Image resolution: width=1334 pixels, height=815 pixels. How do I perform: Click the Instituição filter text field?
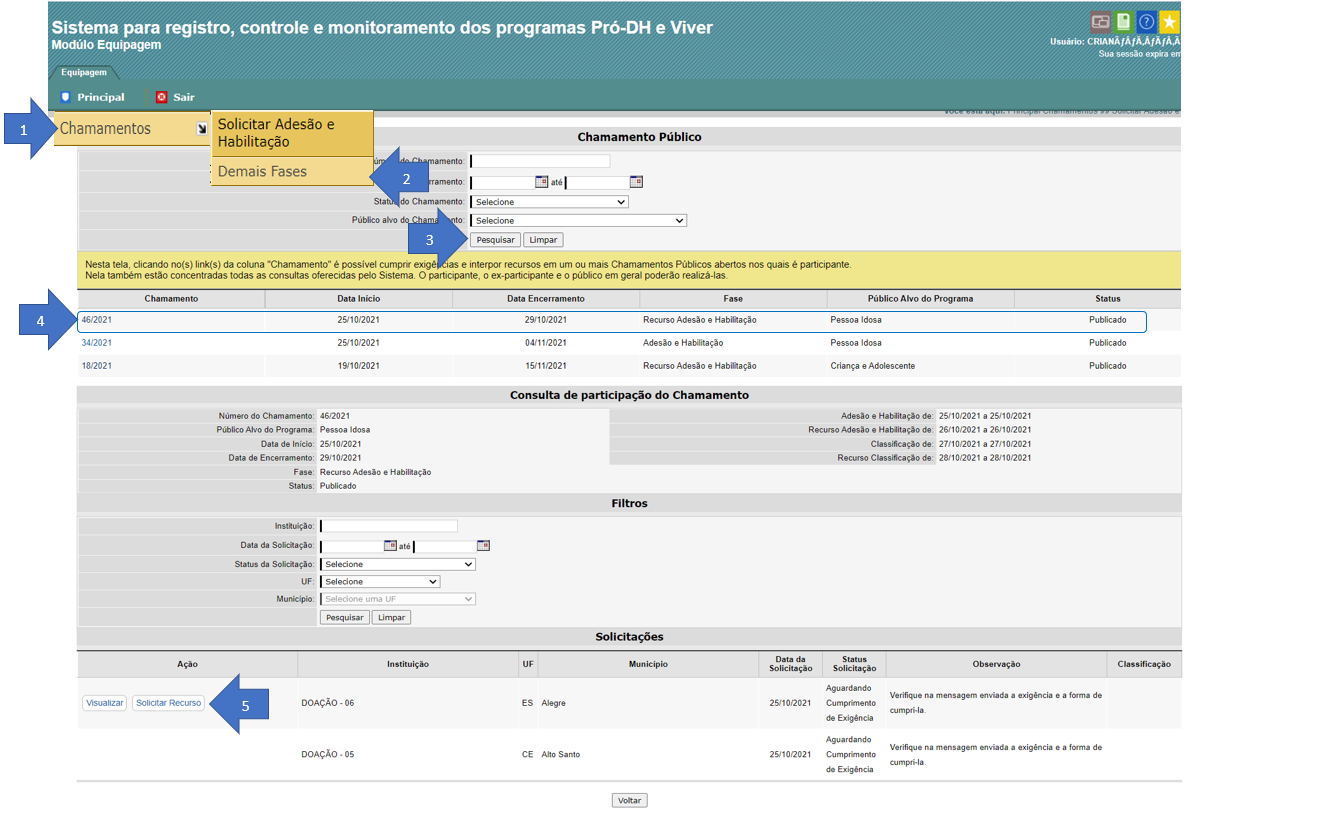(388, 526)
